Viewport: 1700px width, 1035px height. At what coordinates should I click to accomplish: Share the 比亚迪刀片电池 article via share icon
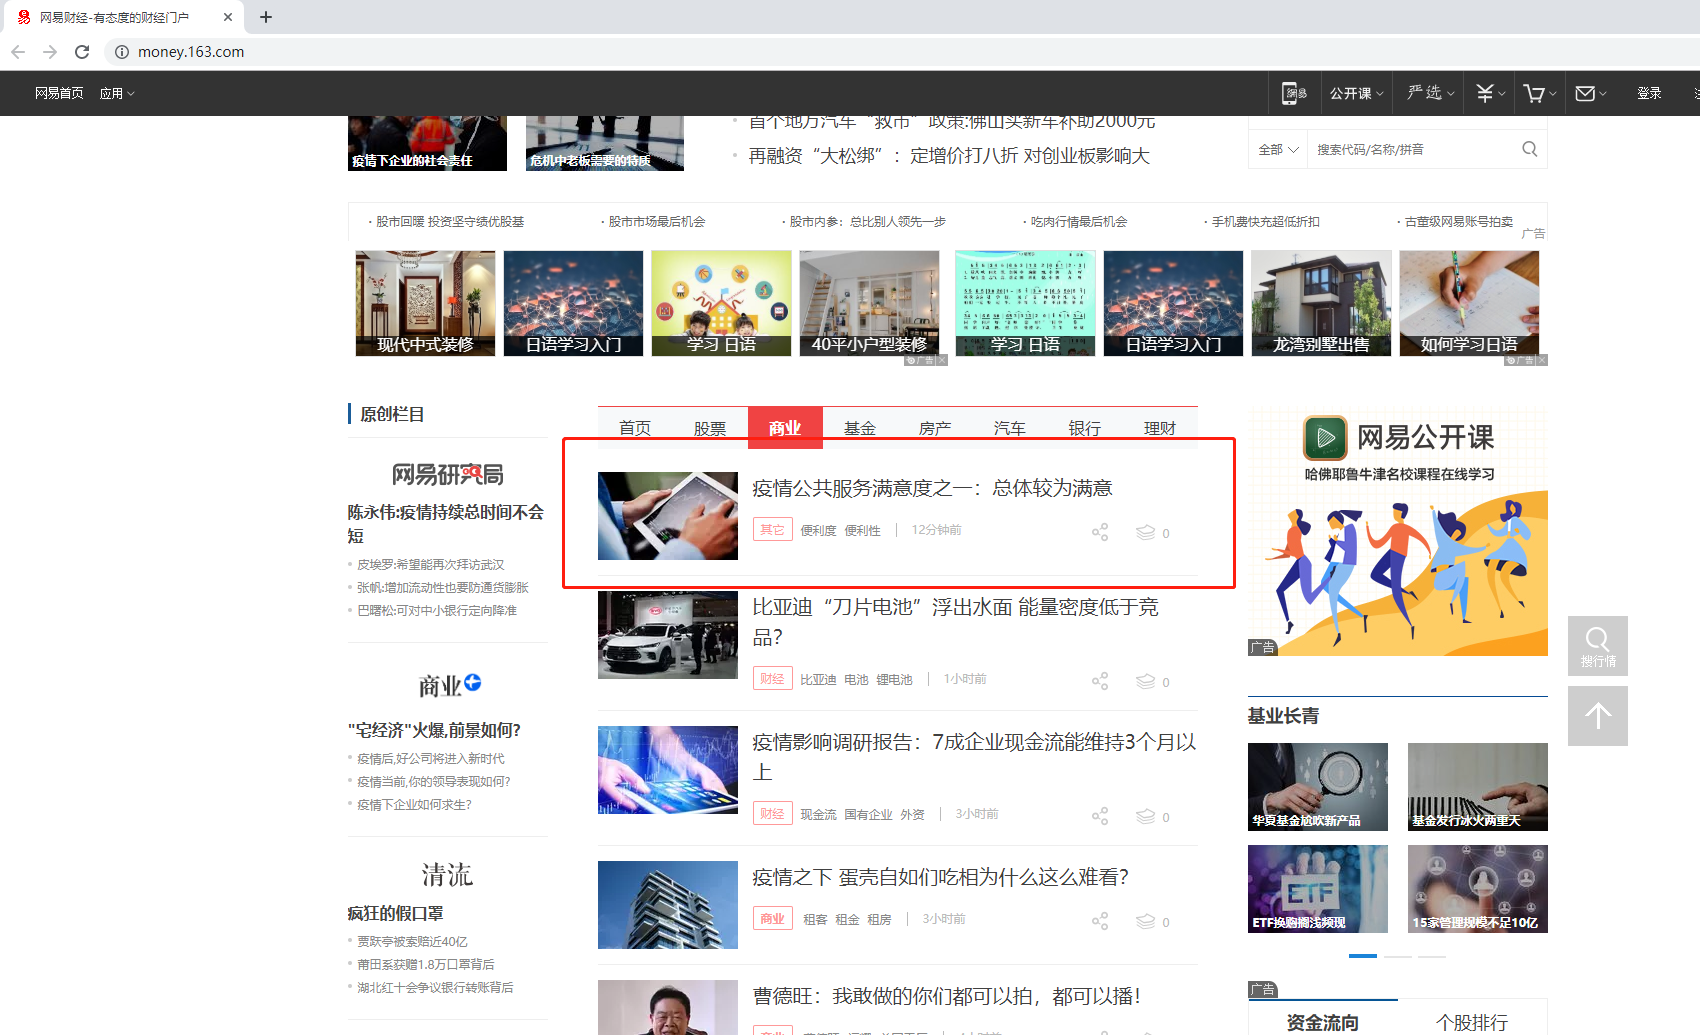(1100, 681)
